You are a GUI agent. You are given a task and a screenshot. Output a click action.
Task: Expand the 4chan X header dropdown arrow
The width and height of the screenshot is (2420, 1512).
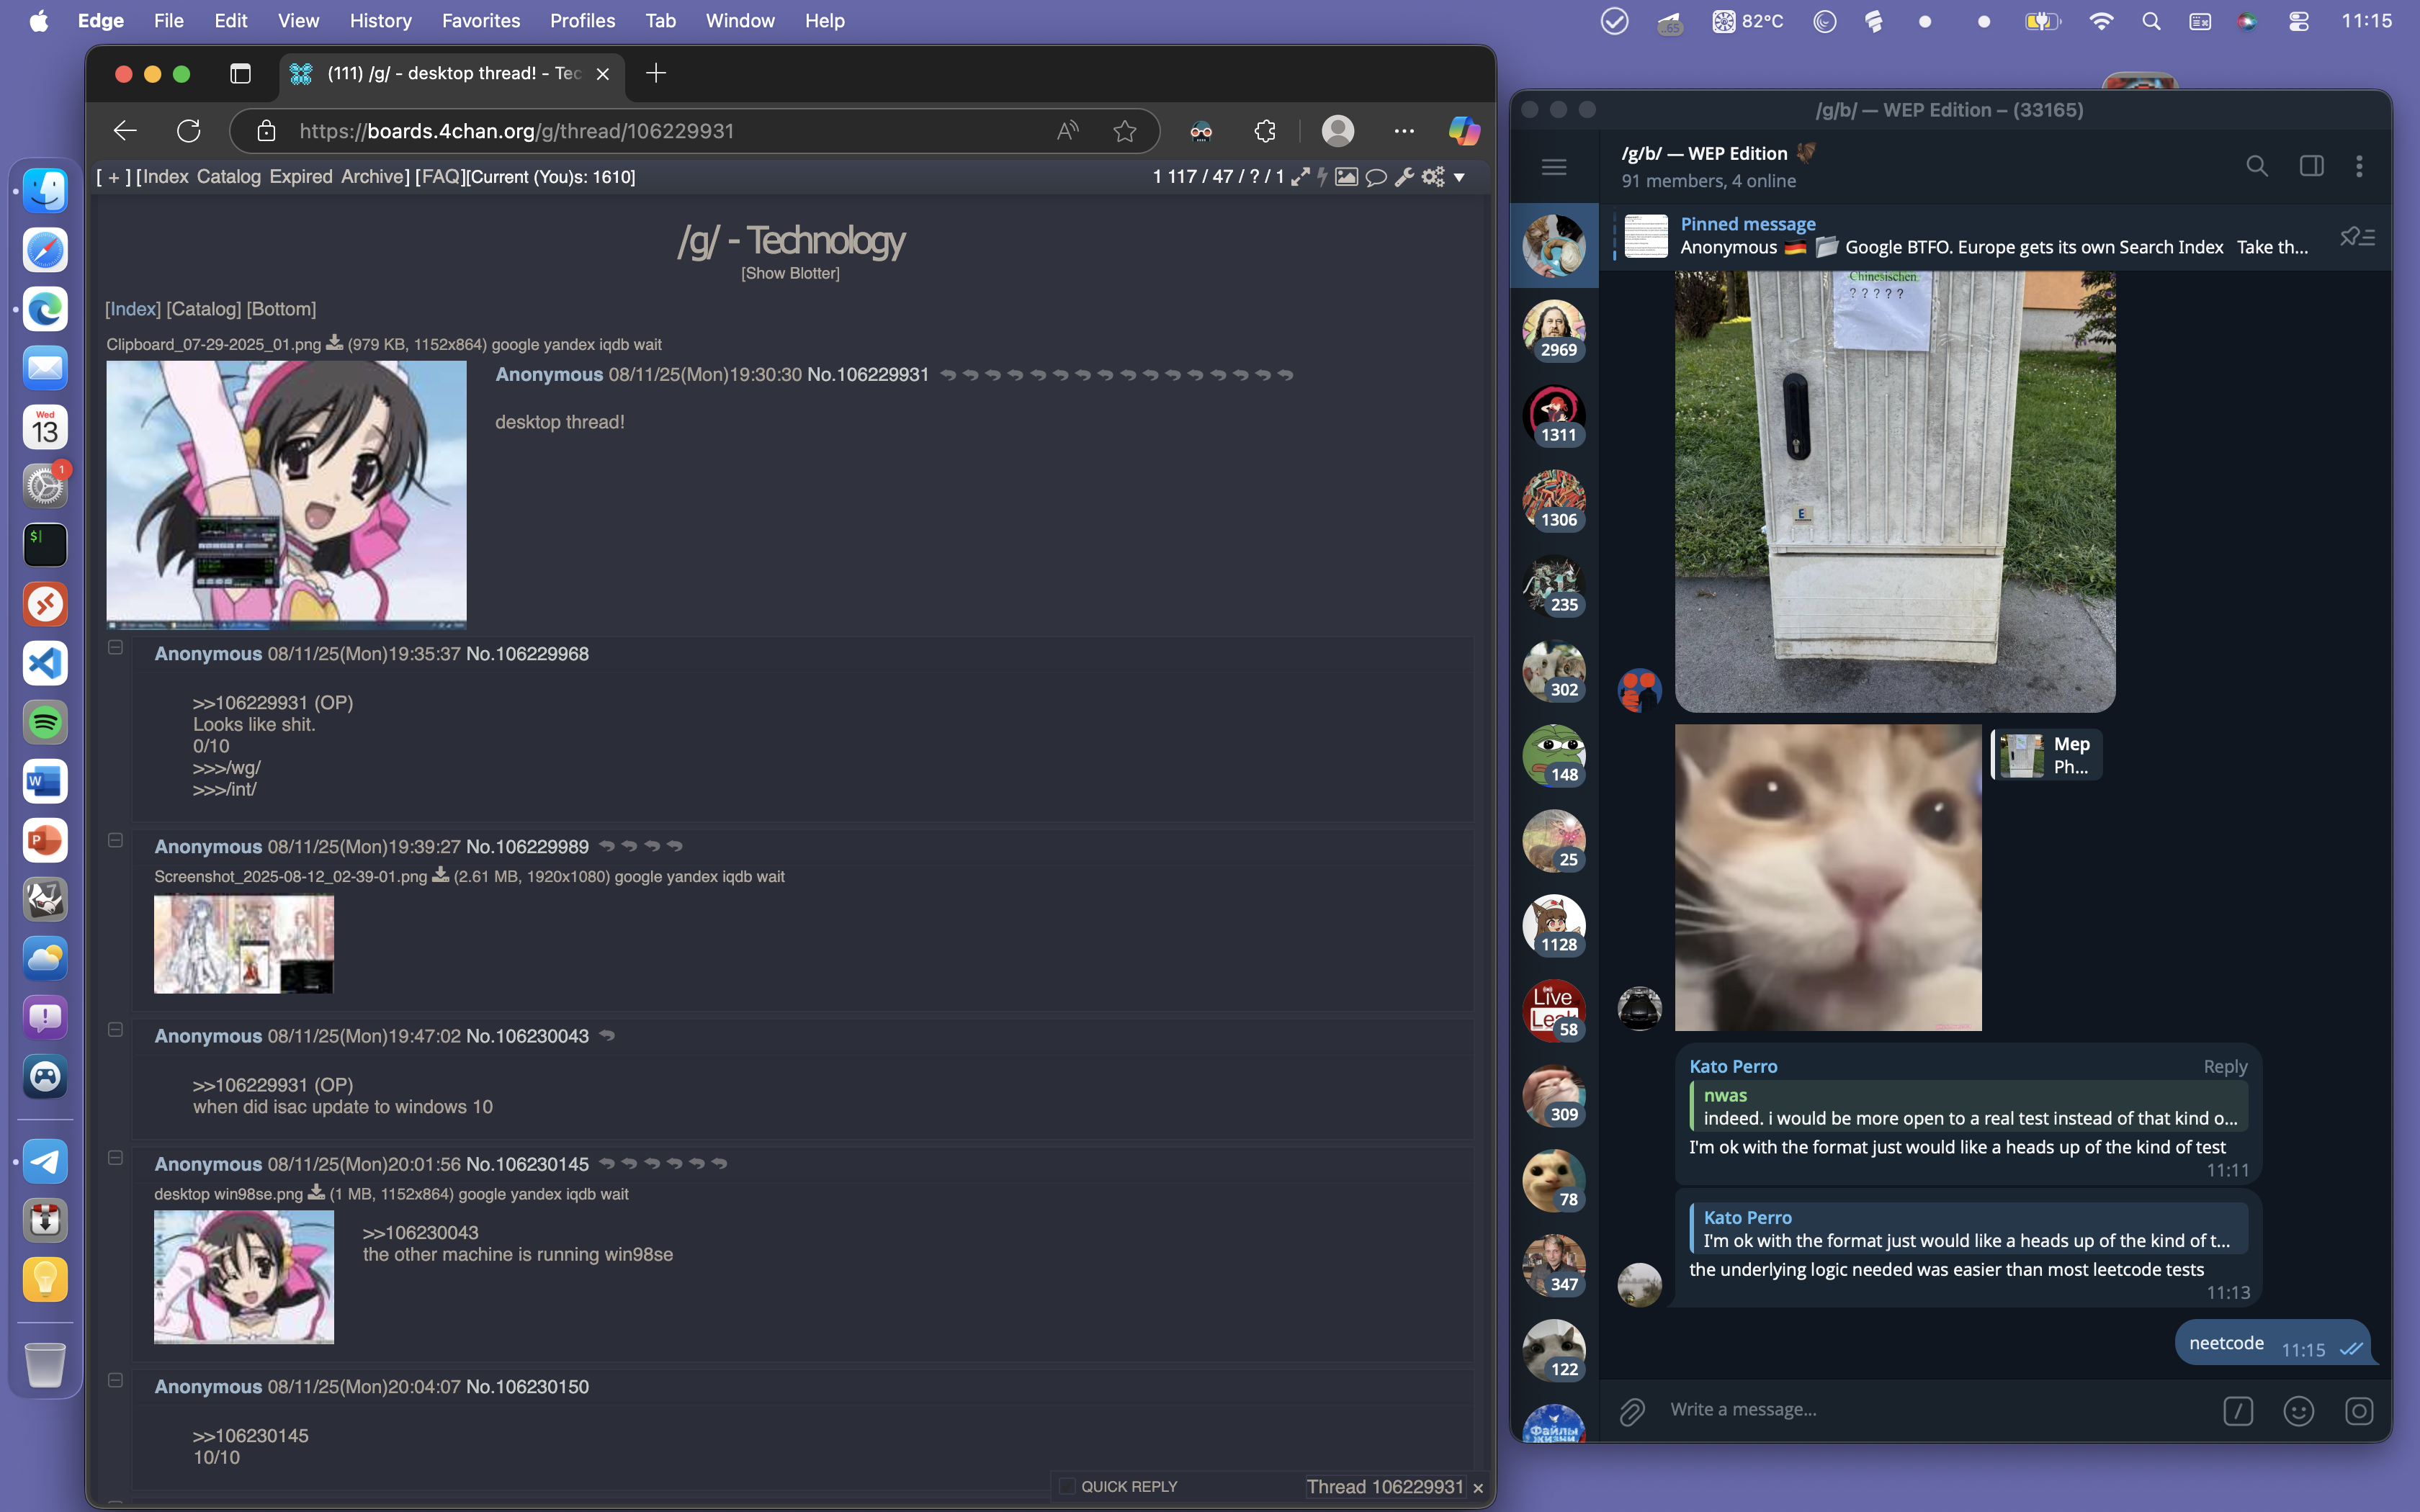(1460, 177)
